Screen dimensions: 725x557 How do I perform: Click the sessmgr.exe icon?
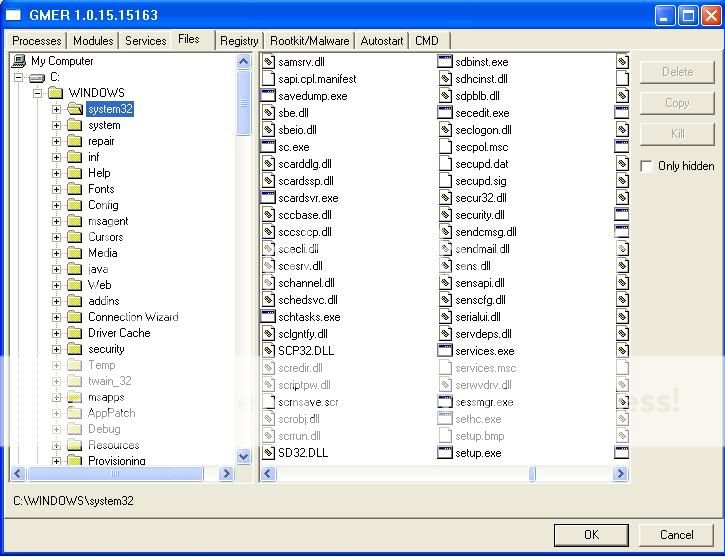tap(445, 402)
